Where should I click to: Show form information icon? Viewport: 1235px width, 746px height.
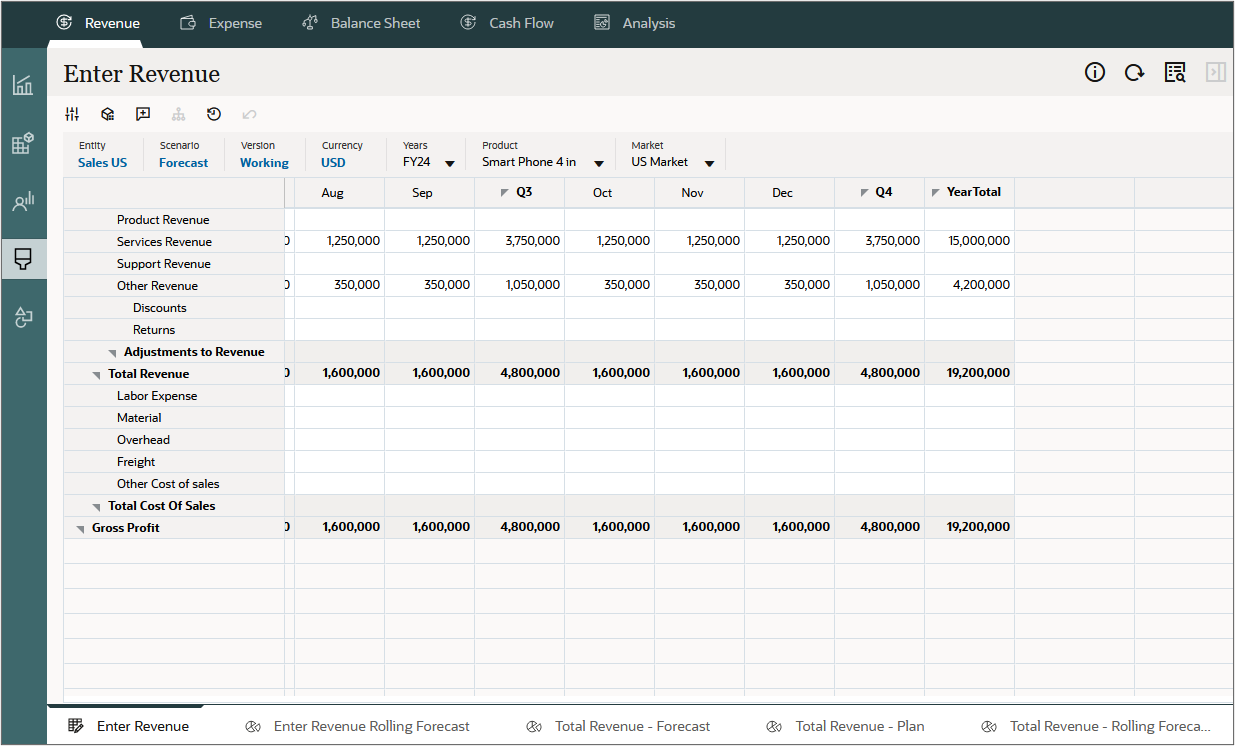coord(1095,72)
